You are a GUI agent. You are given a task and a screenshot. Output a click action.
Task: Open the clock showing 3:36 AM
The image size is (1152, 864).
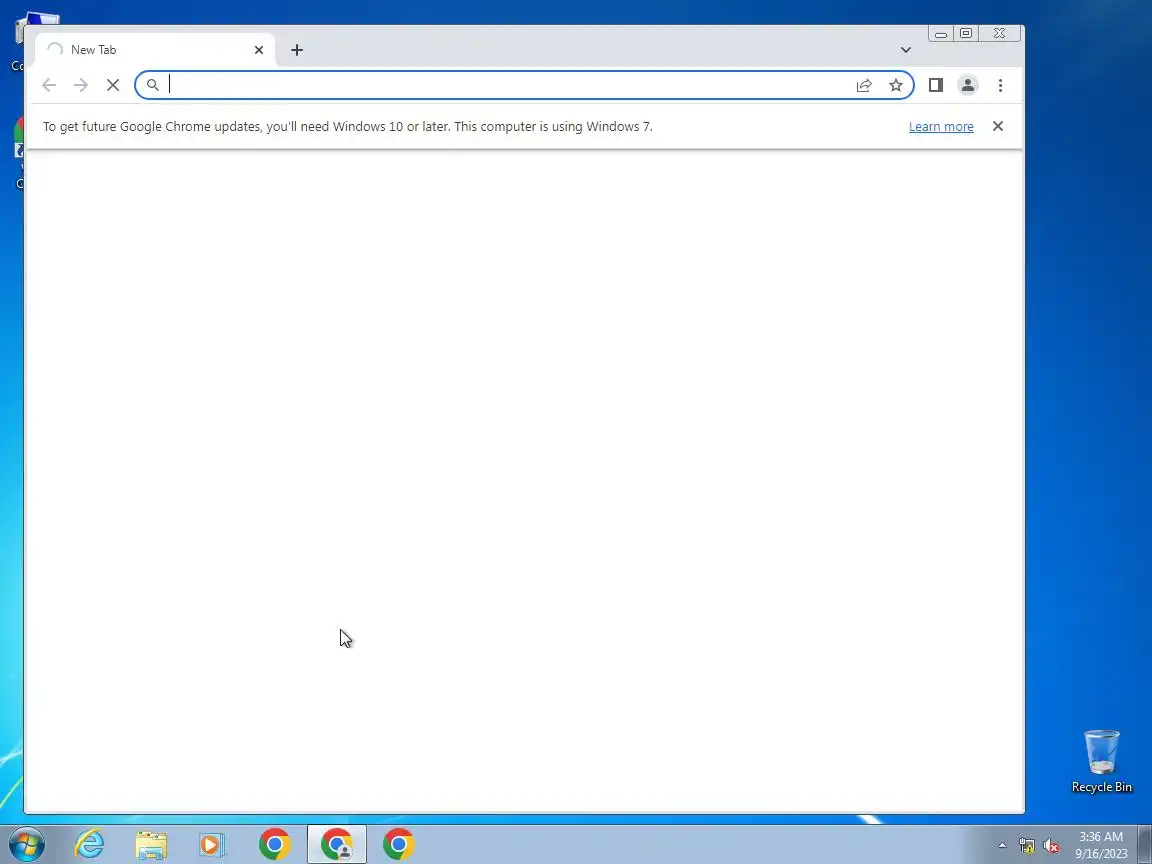coord(1101,845)
